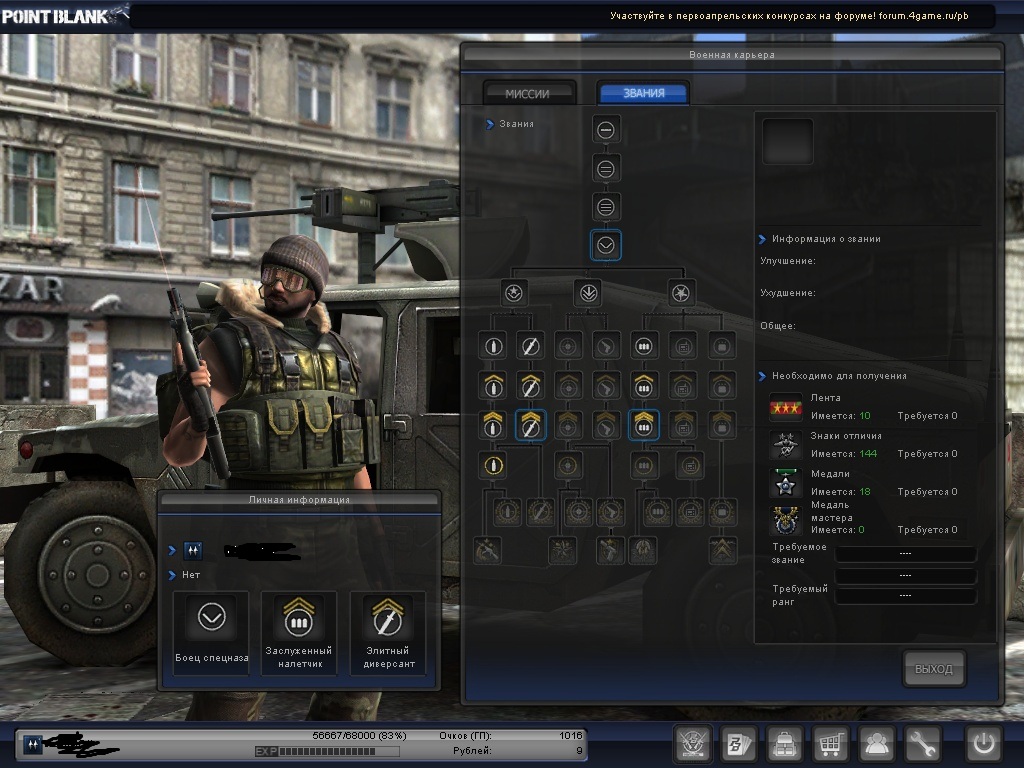Expand the Информация о звании section
Viewport: 1024px width, 768px height.
[763, 239]
